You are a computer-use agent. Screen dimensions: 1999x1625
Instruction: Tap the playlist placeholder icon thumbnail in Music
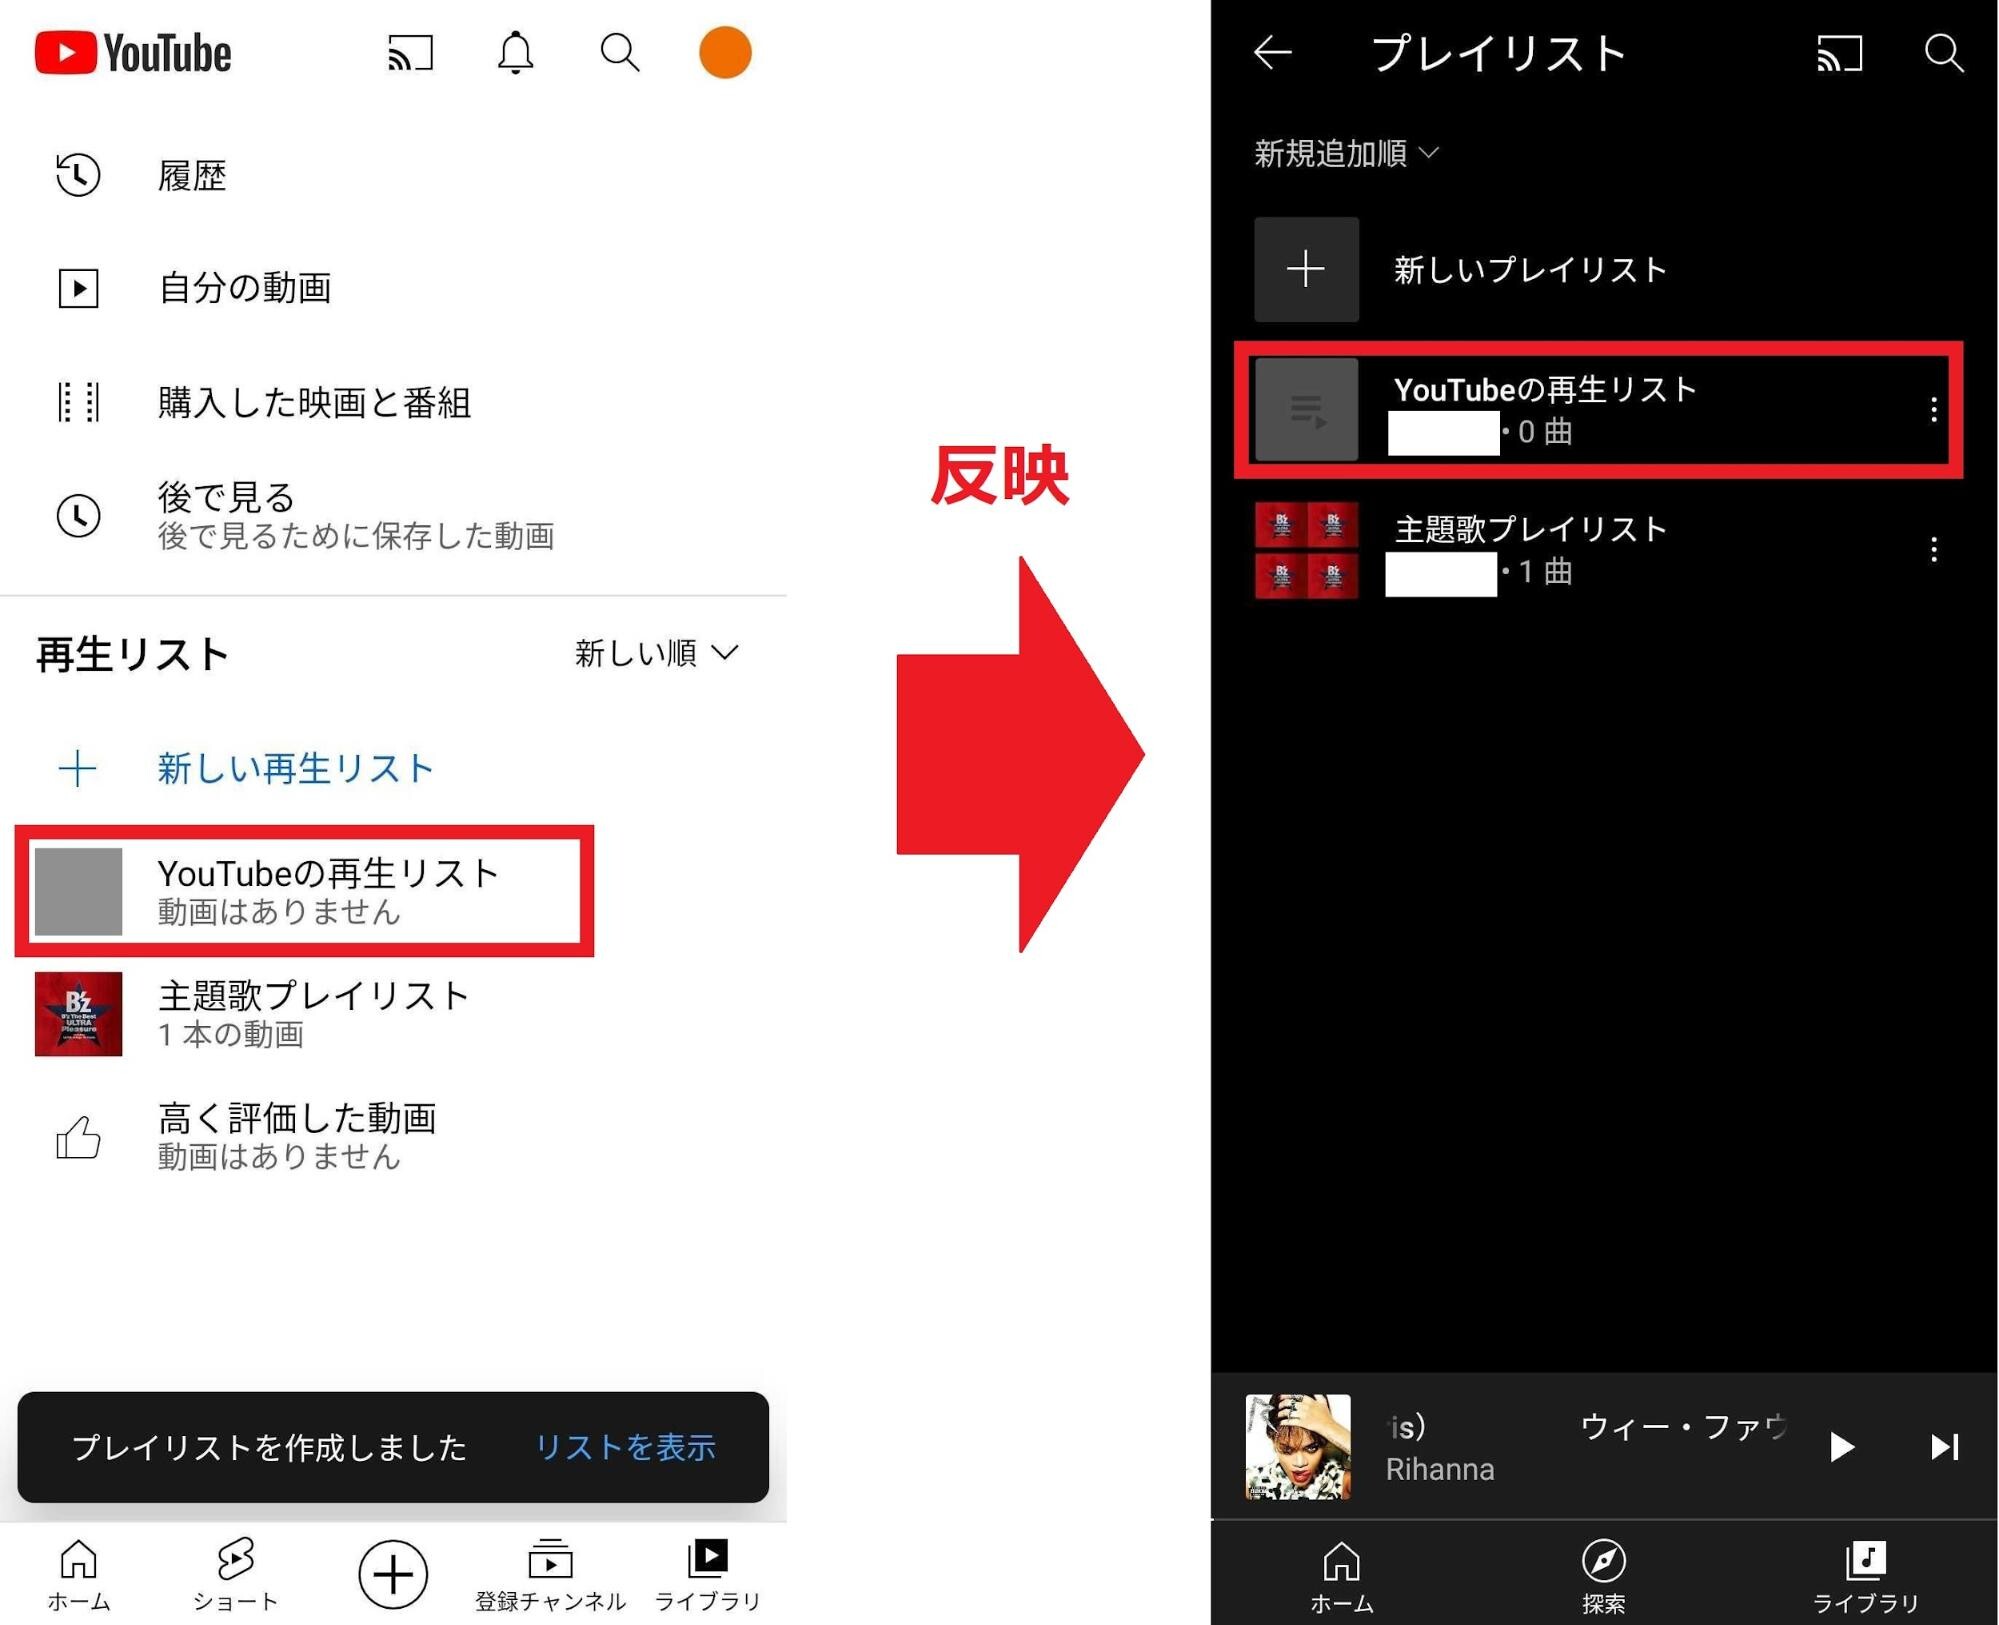[x=1306, y=409]
